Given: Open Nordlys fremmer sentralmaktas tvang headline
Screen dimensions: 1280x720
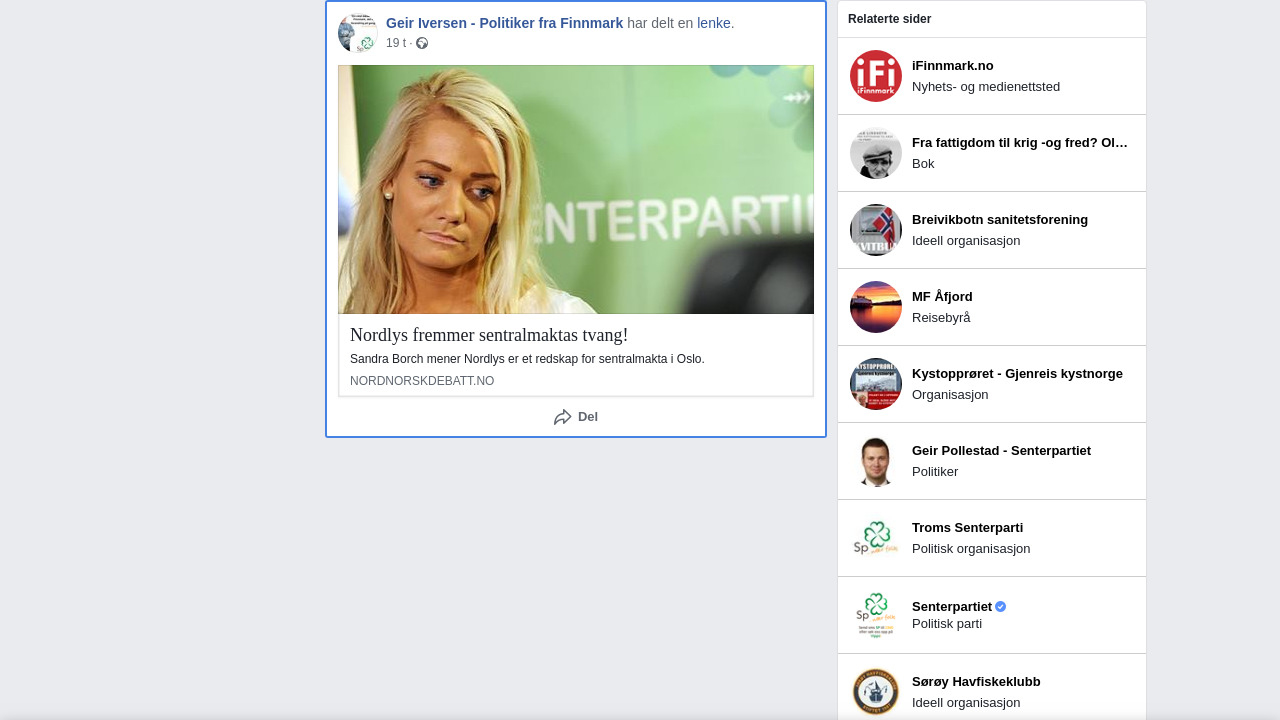Looking at the screenshot, I should click(x=489, y=335).
